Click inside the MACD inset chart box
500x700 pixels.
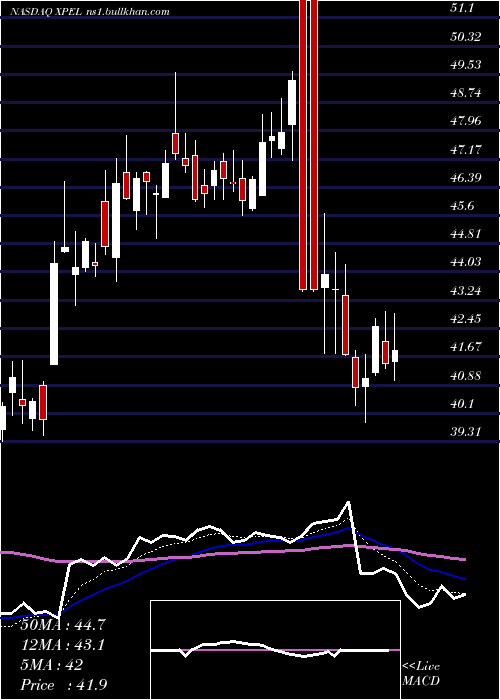coord(275,650)
